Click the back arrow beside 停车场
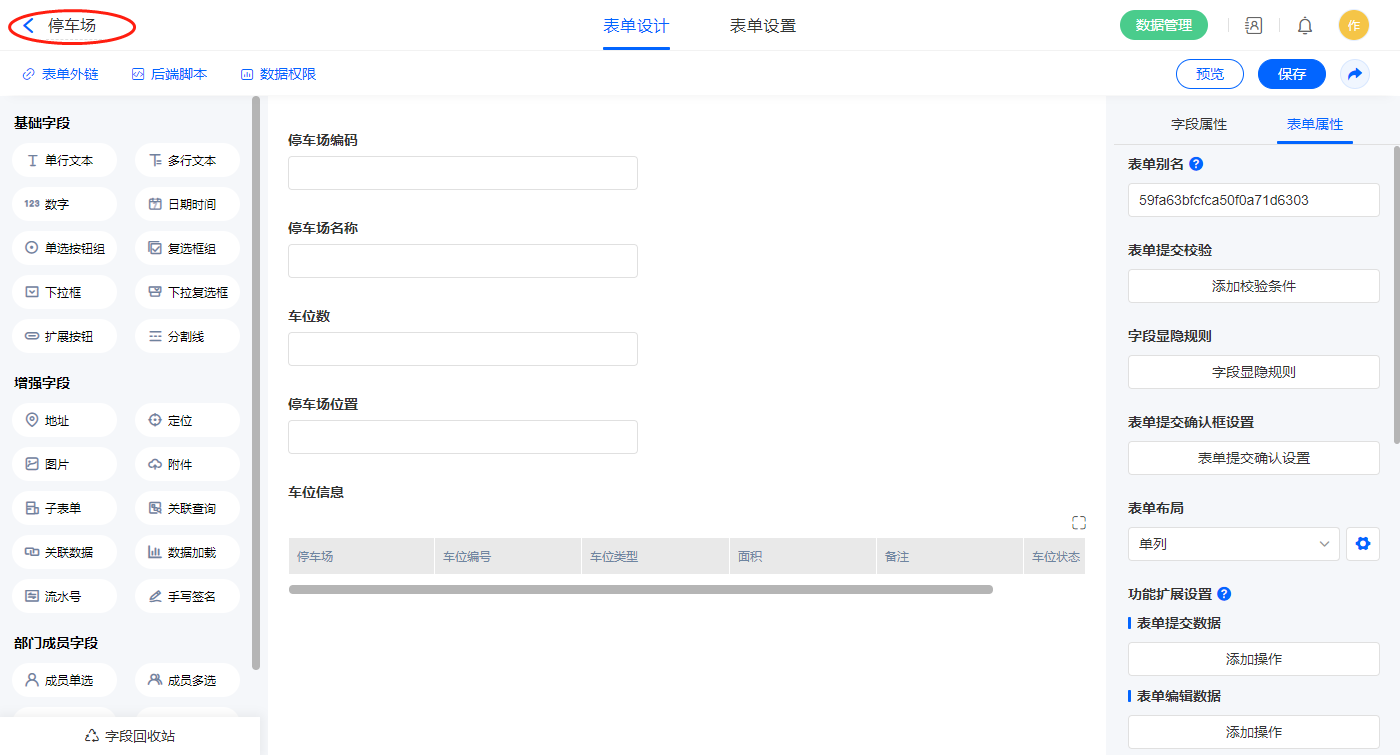This screenshot has width=1400, height=755. (x=29, y=26)
